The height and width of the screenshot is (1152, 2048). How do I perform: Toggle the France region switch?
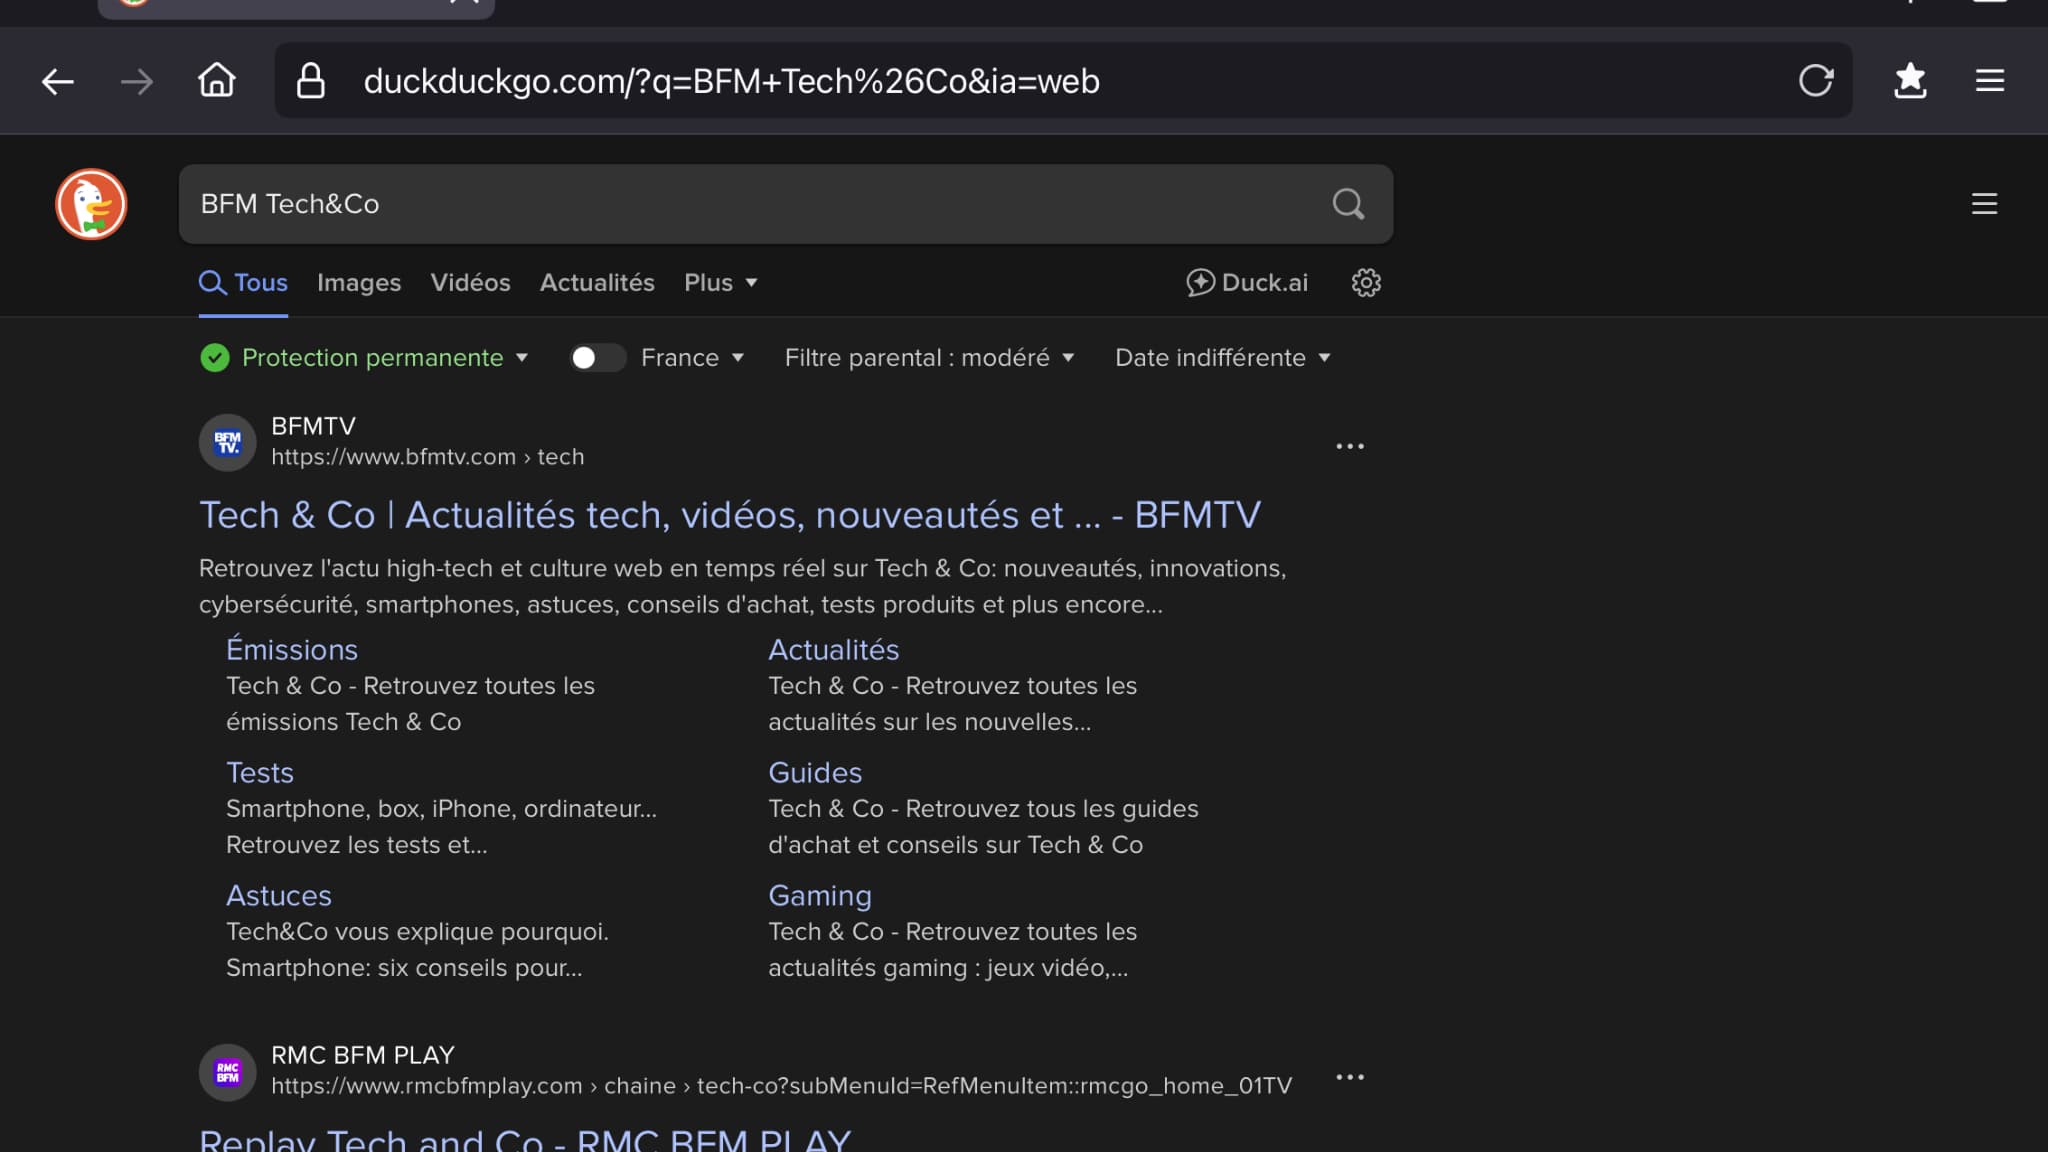(x=597, y=358)
